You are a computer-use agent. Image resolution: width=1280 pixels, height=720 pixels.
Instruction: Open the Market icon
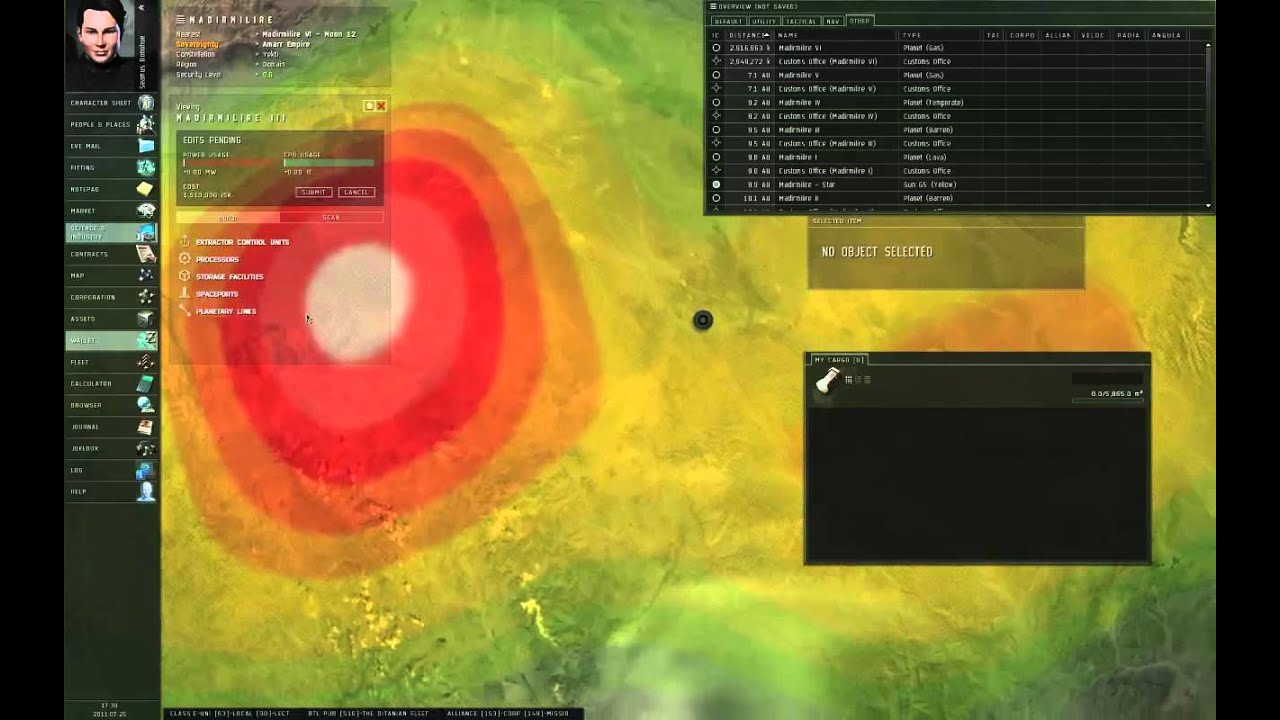click(x=146, y=211)
